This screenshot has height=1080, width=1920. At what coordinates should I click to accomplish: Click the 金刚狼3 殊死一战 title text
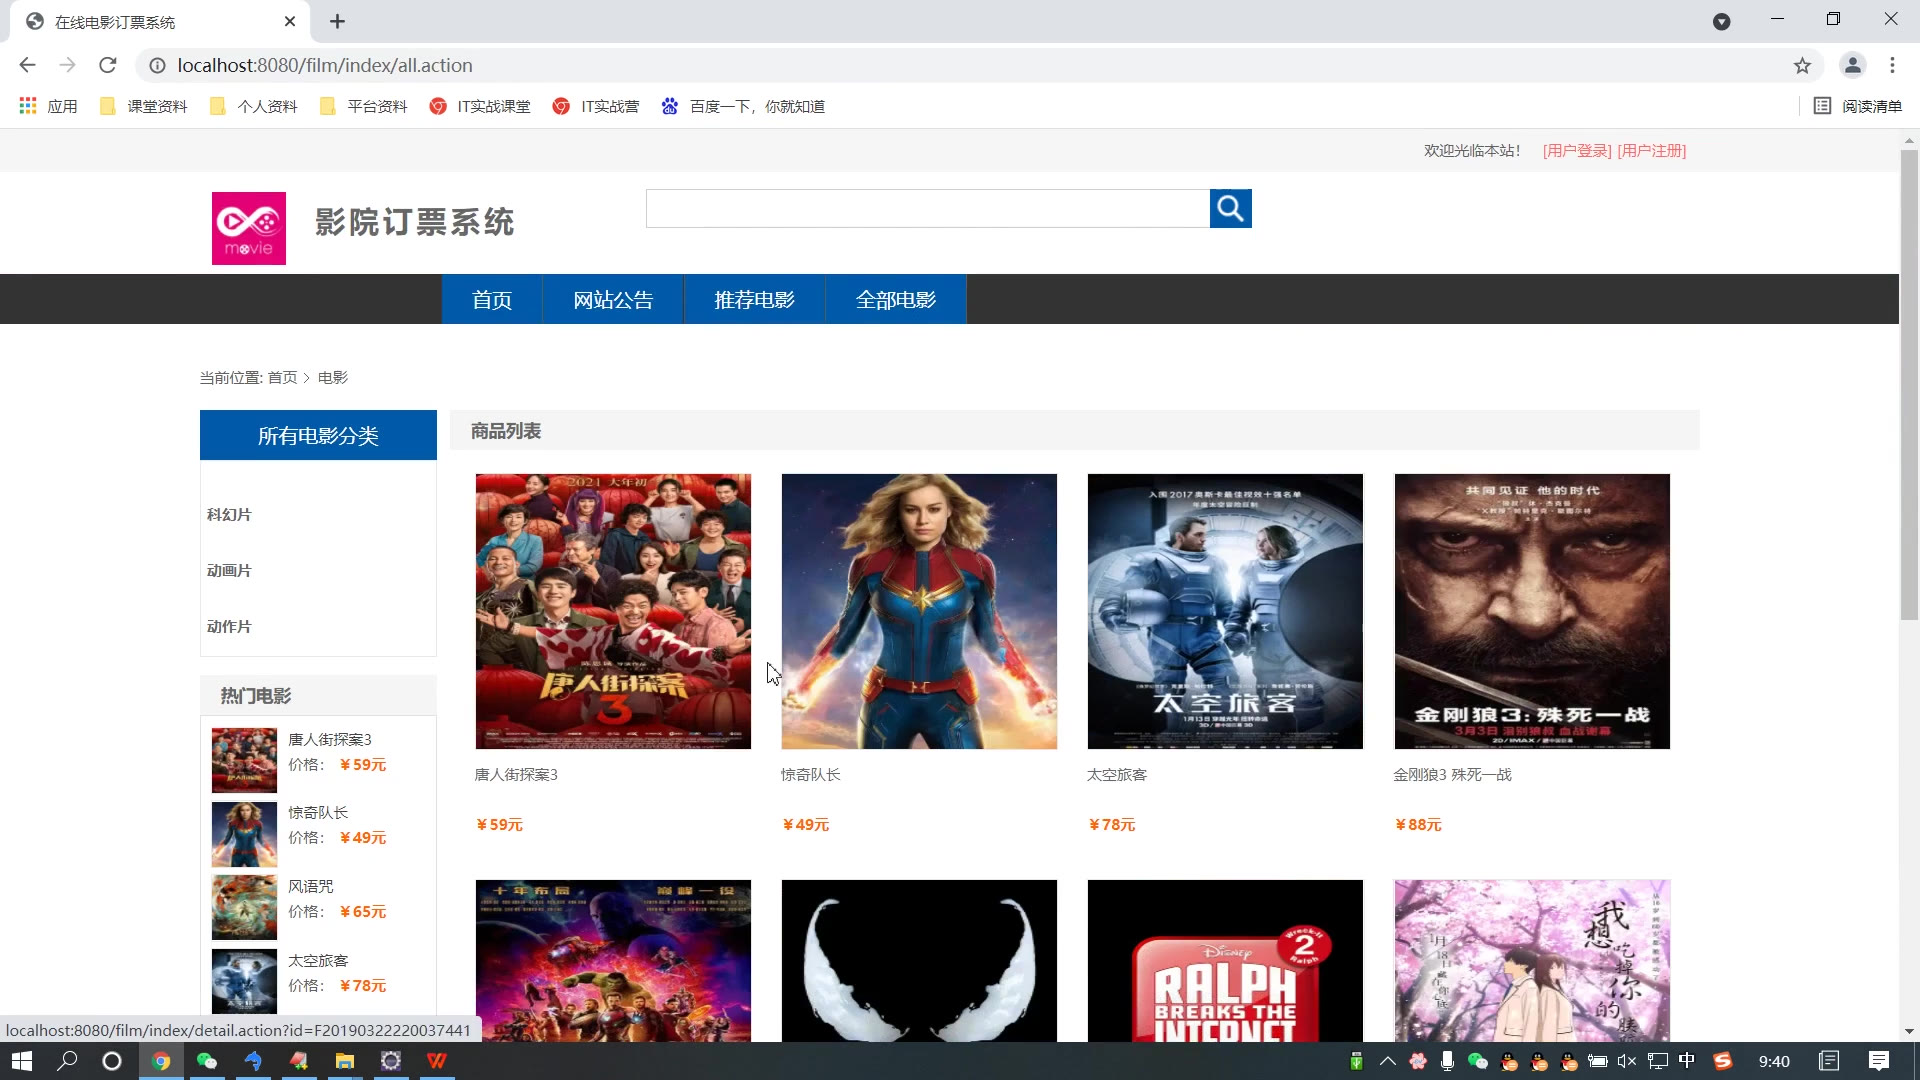pyautogui.click(x=1453, y=775)
